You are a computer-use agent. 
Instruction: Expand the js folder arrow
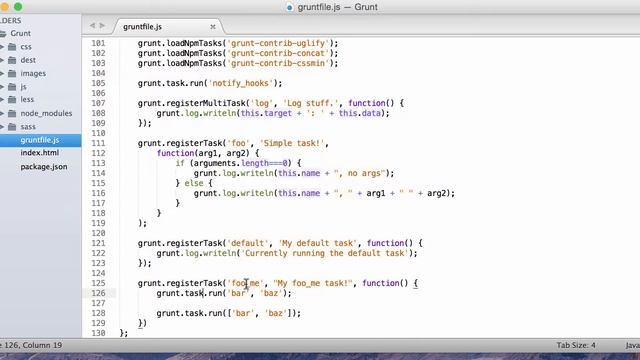point(2,87)
